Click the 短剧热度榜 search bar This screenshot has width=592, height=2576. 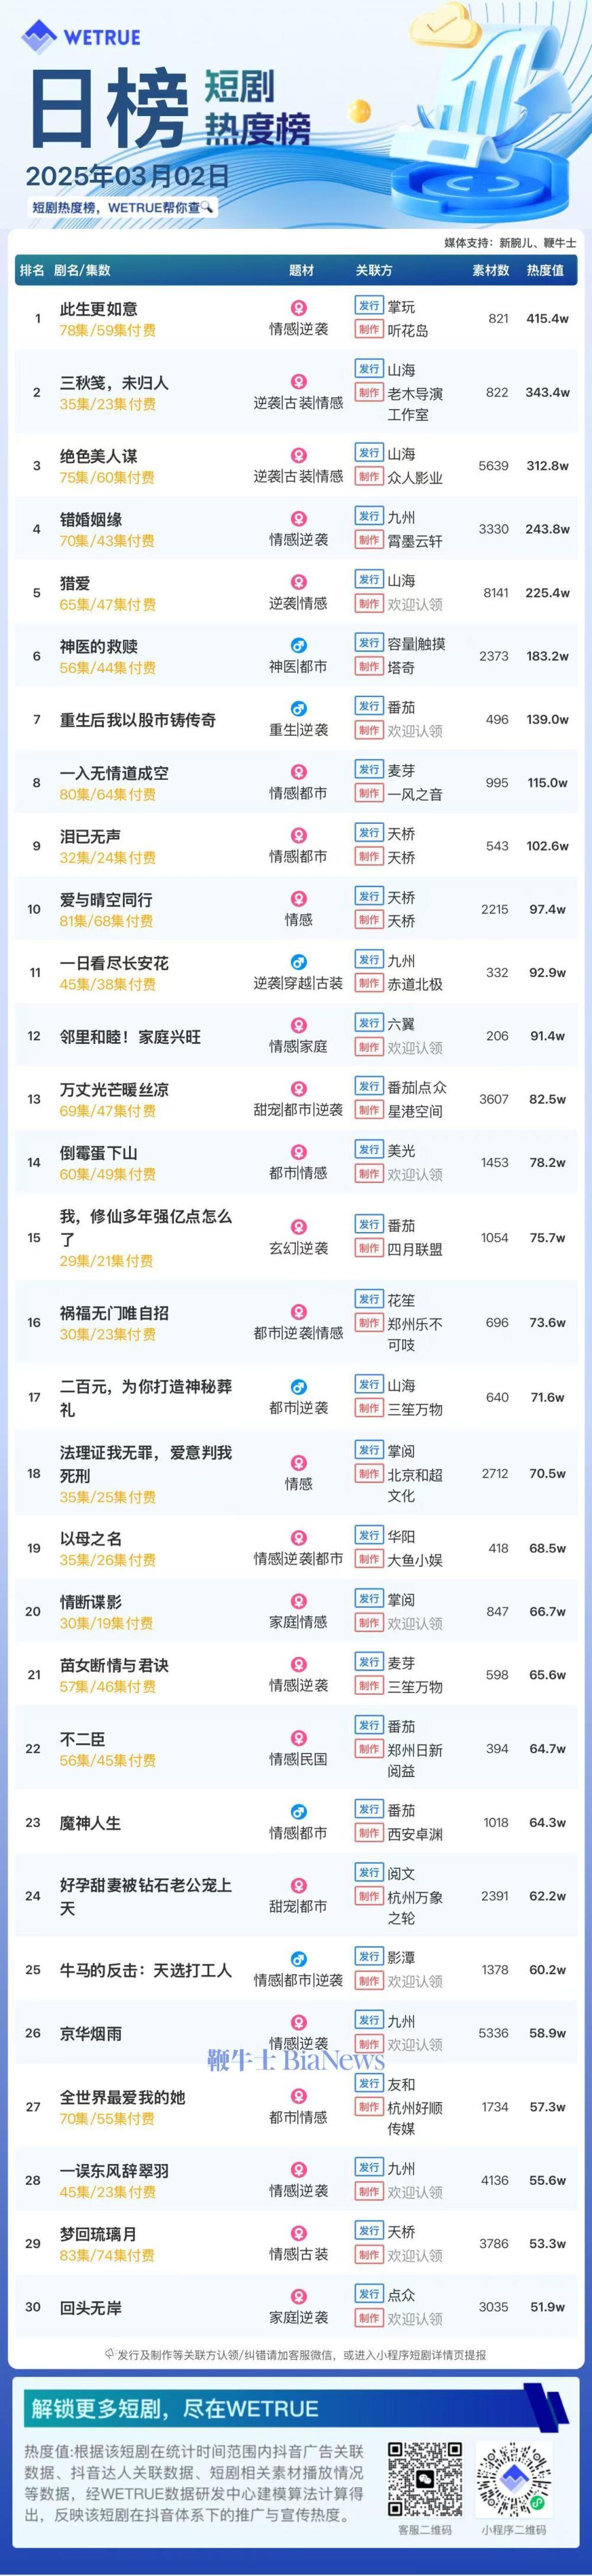coord(122,208)
